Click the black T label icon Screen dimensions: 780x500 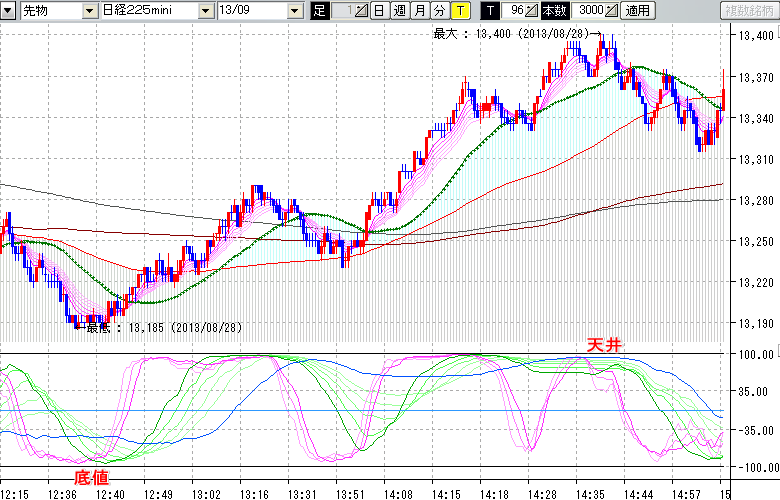pyautogui.click(x=489, y=11)
